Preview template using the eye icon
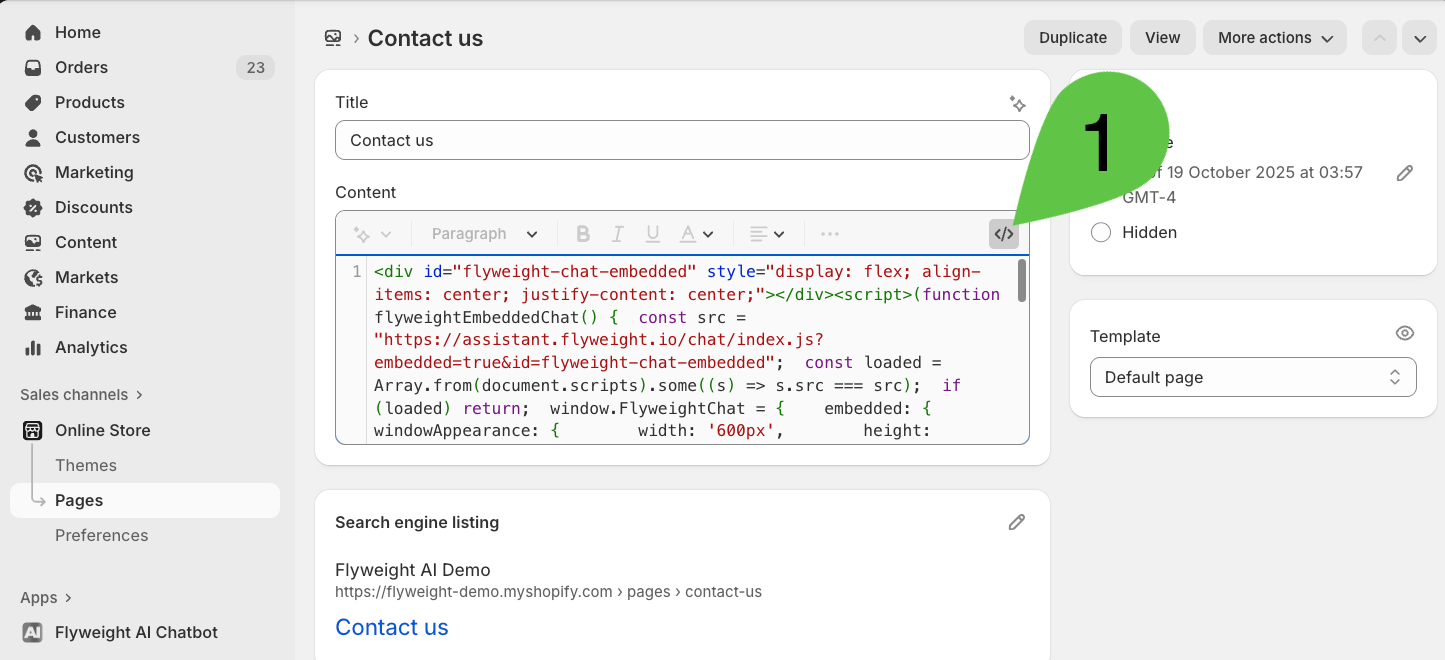The height and width of the screenshot is (660, 1445). pyautogui.click(x=1404, y=334)
